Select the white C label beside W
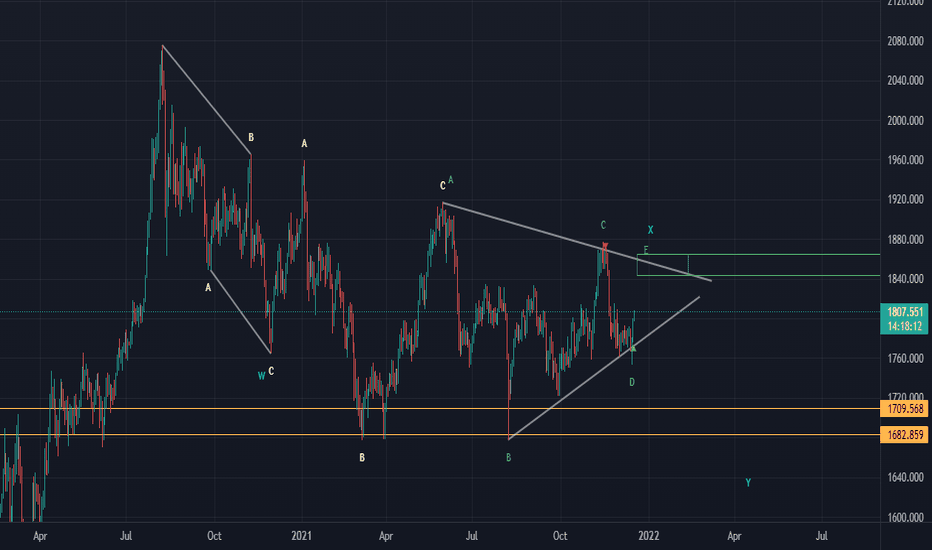The width and height of the screenshot is (932, 550). tap(271, 371)
